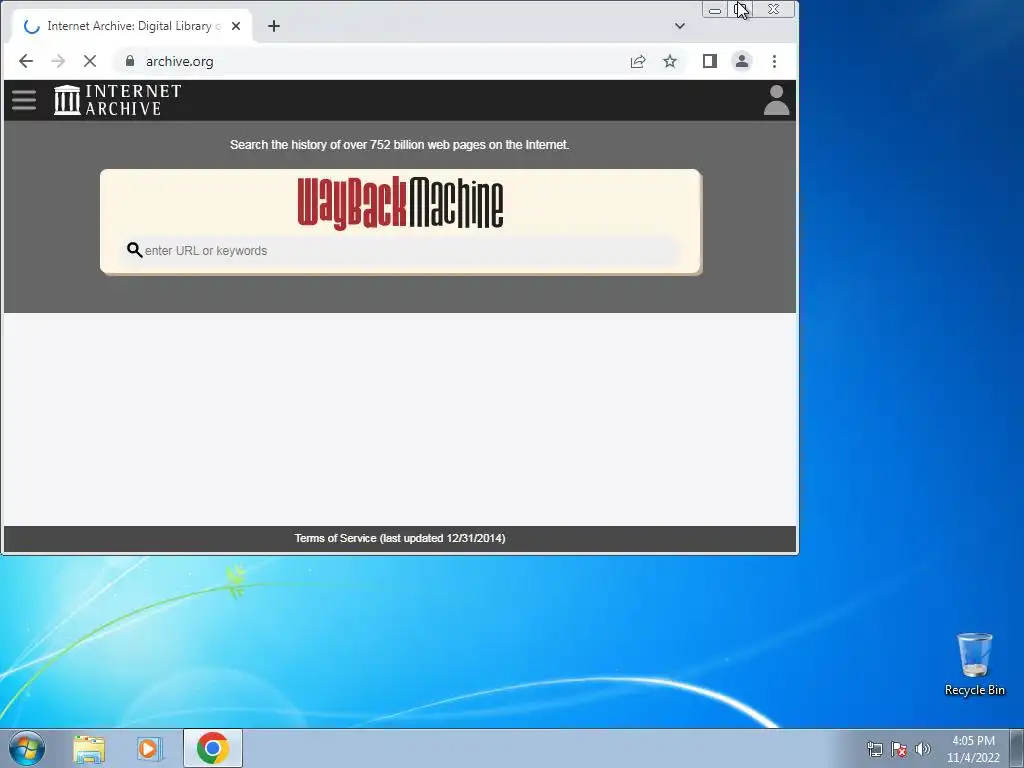Open Chrome profile avatar button
The height and width of the screenshot is (768, 1024).
pos(742,61)
